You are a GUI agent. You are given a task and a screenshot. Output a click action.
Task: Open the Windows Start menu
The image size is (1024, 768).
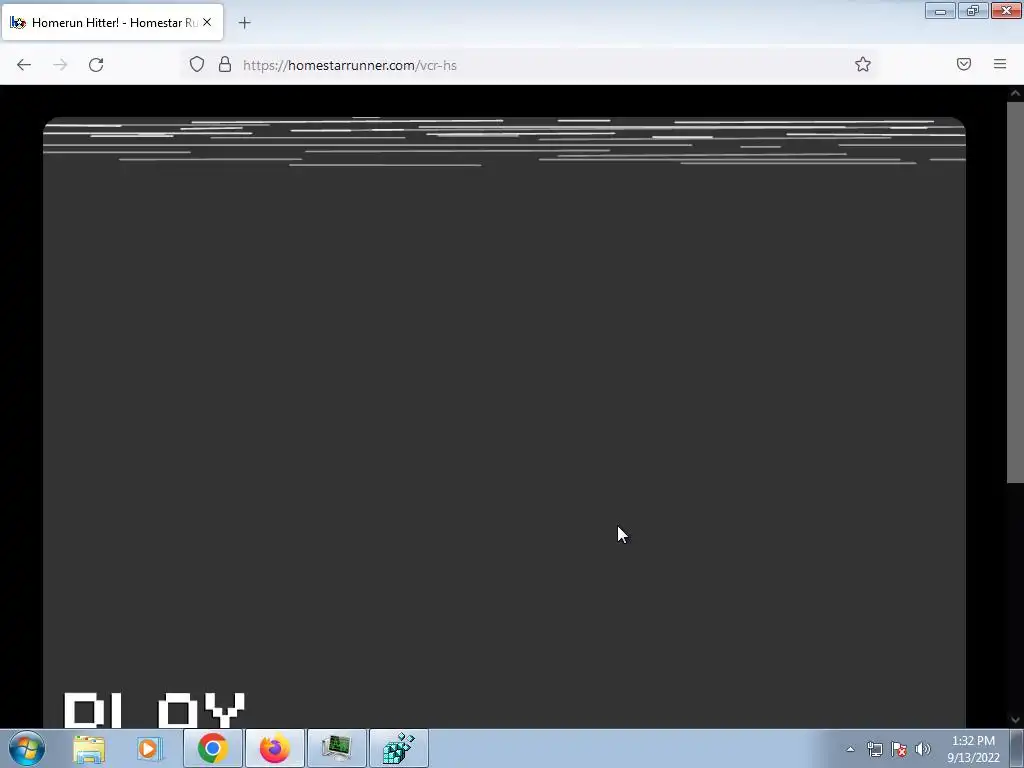pyautogui.click(x=27, y=748)
